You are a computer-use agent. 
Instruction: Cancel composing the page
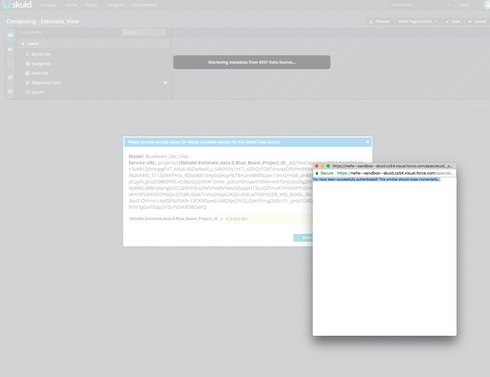coord(477,21)
